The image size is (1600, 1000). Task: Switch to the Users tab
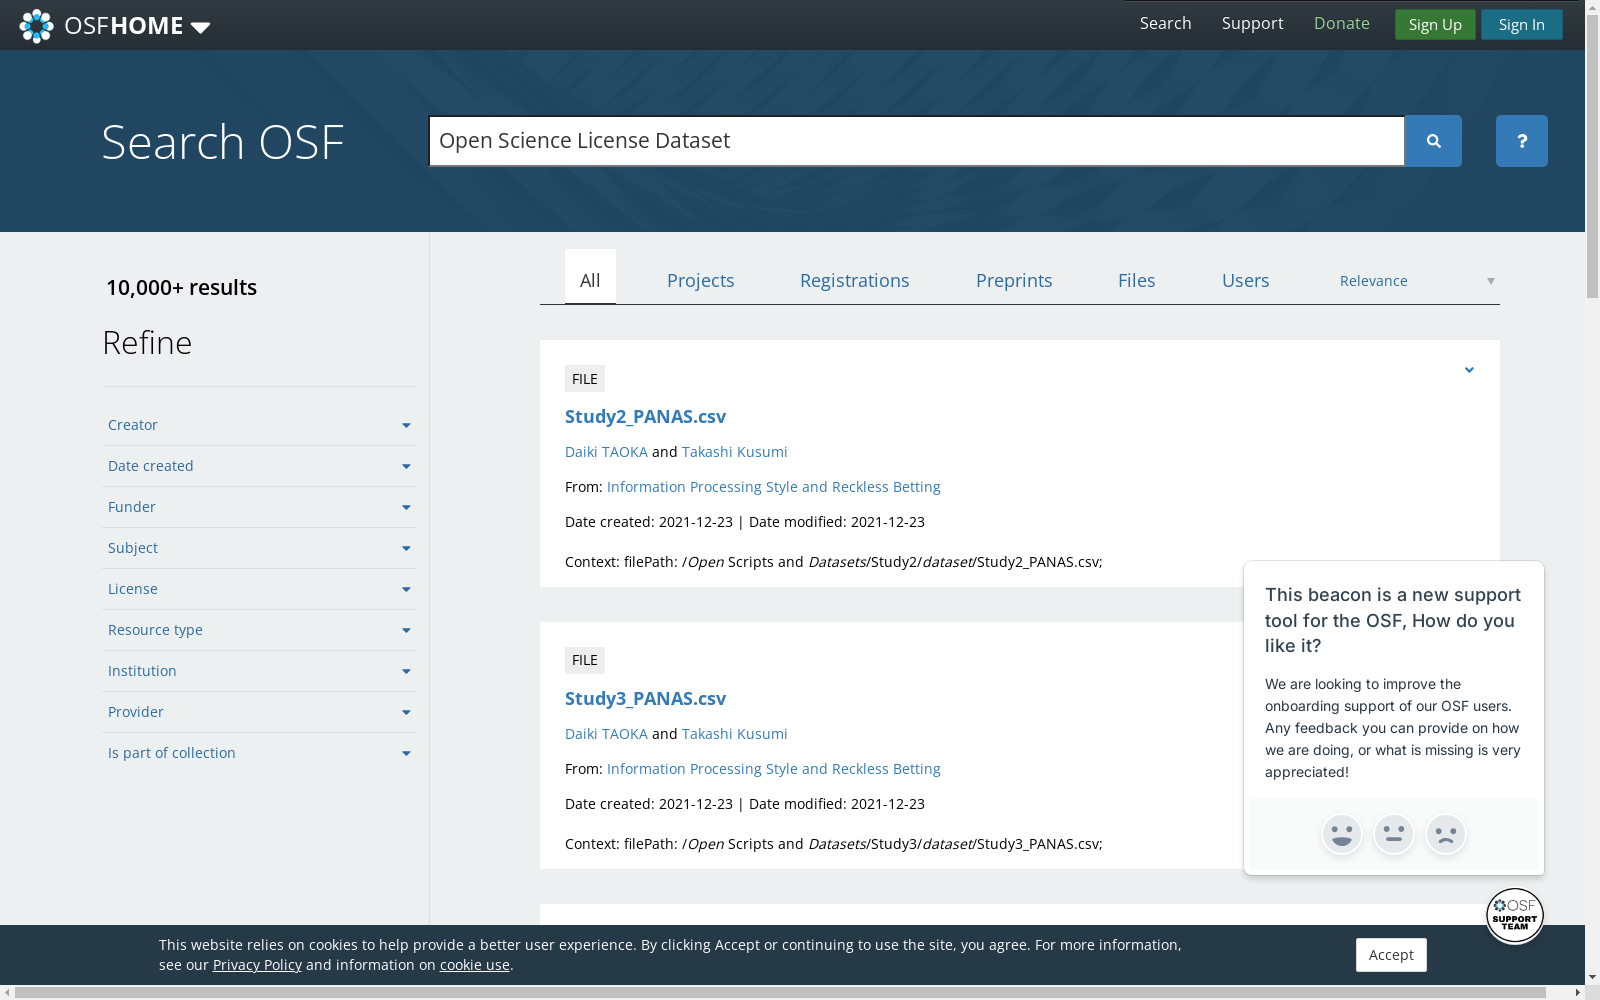(x=1246, y=281)
